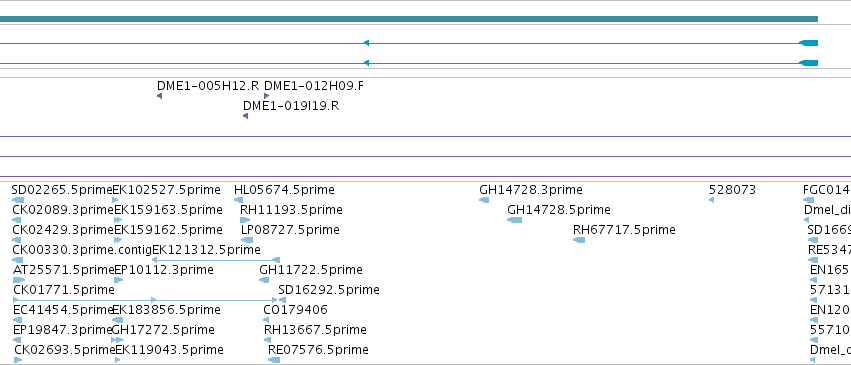
Task: Click the RH13667.5prime feature label
Action: (315, 330)
